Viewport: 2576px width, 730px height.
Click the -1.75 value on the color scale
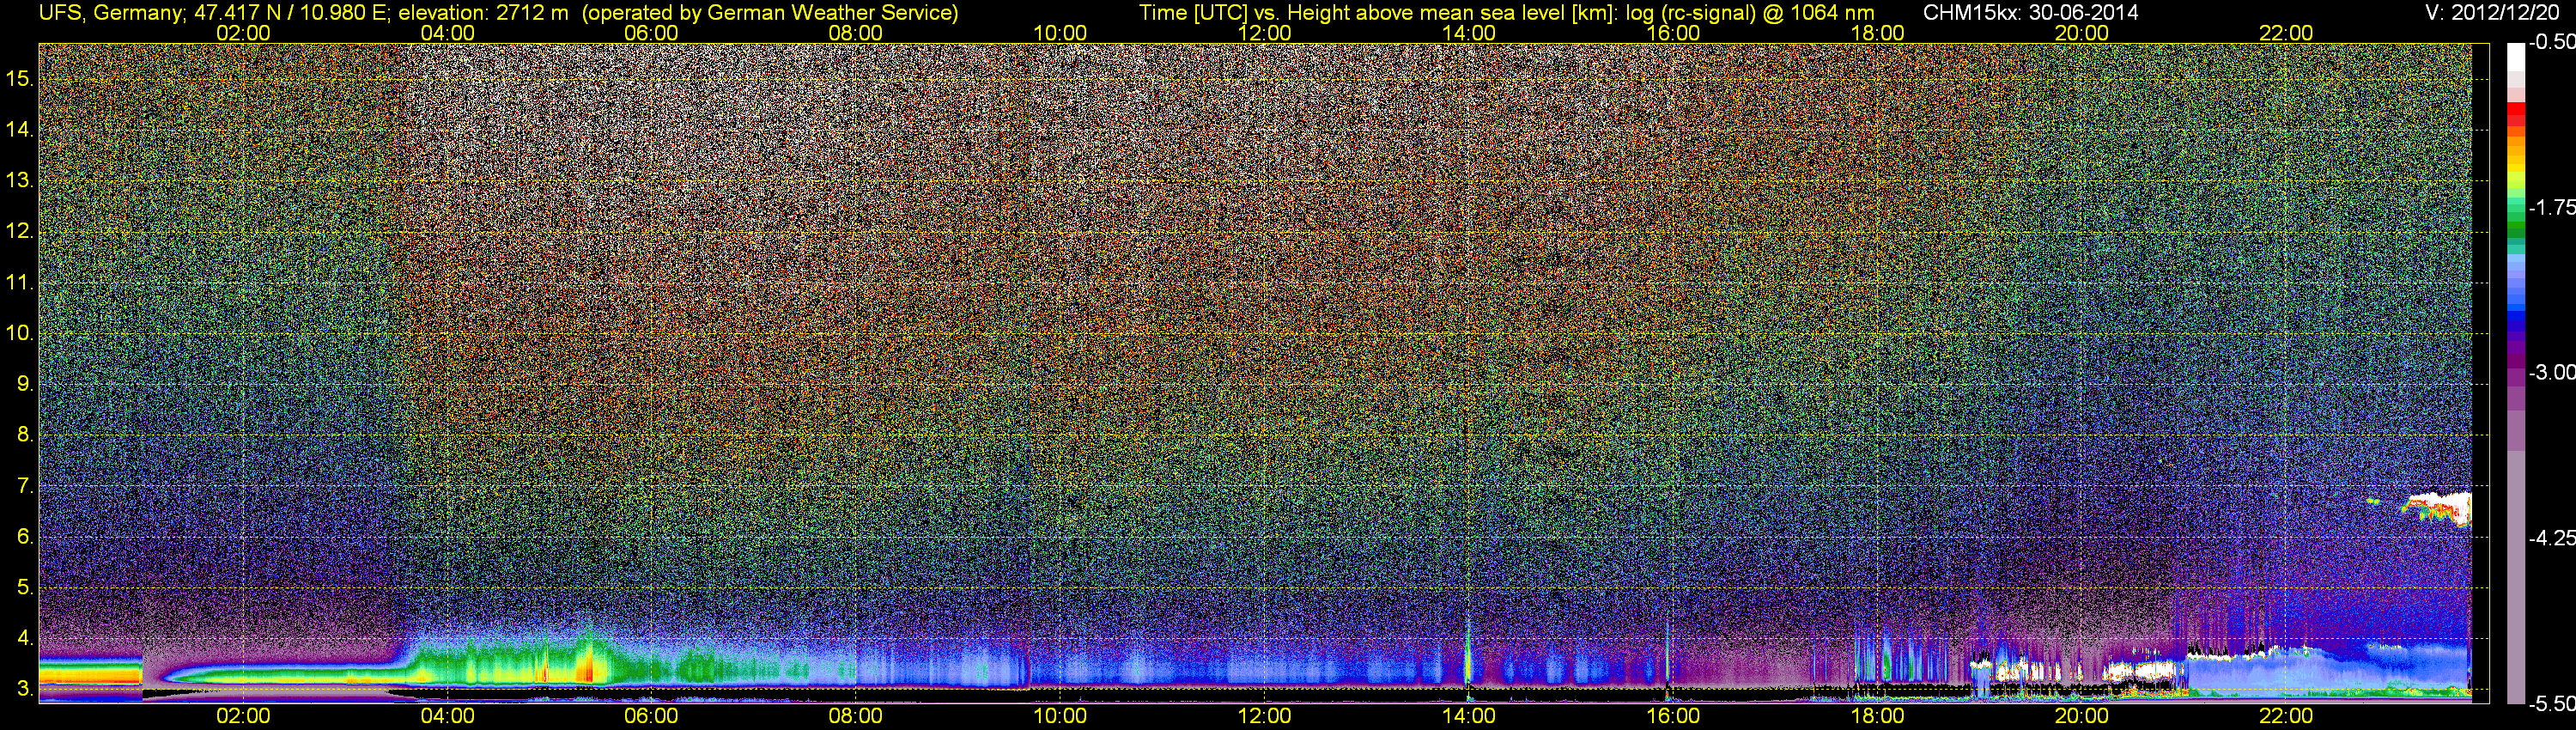[2552, 207]
